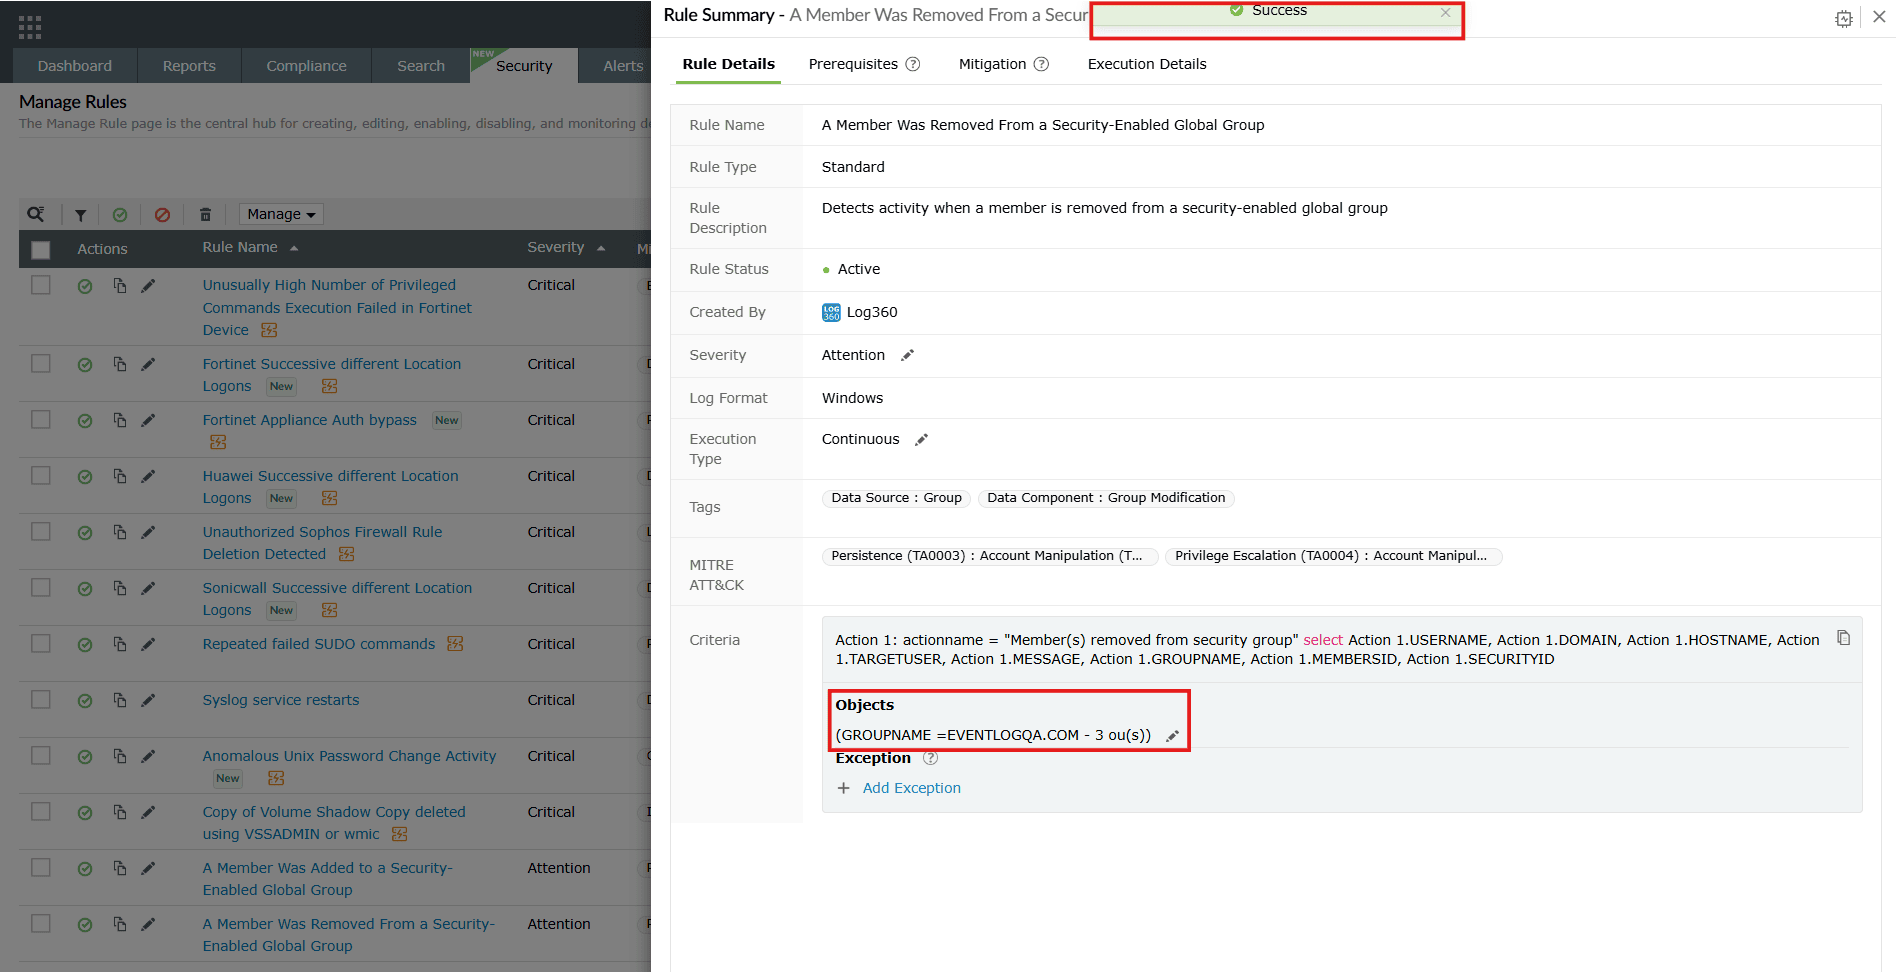This screenshot has width=1896, height=972.
Task: Disable selected rules using the red block icon
Action: [163, 214]
